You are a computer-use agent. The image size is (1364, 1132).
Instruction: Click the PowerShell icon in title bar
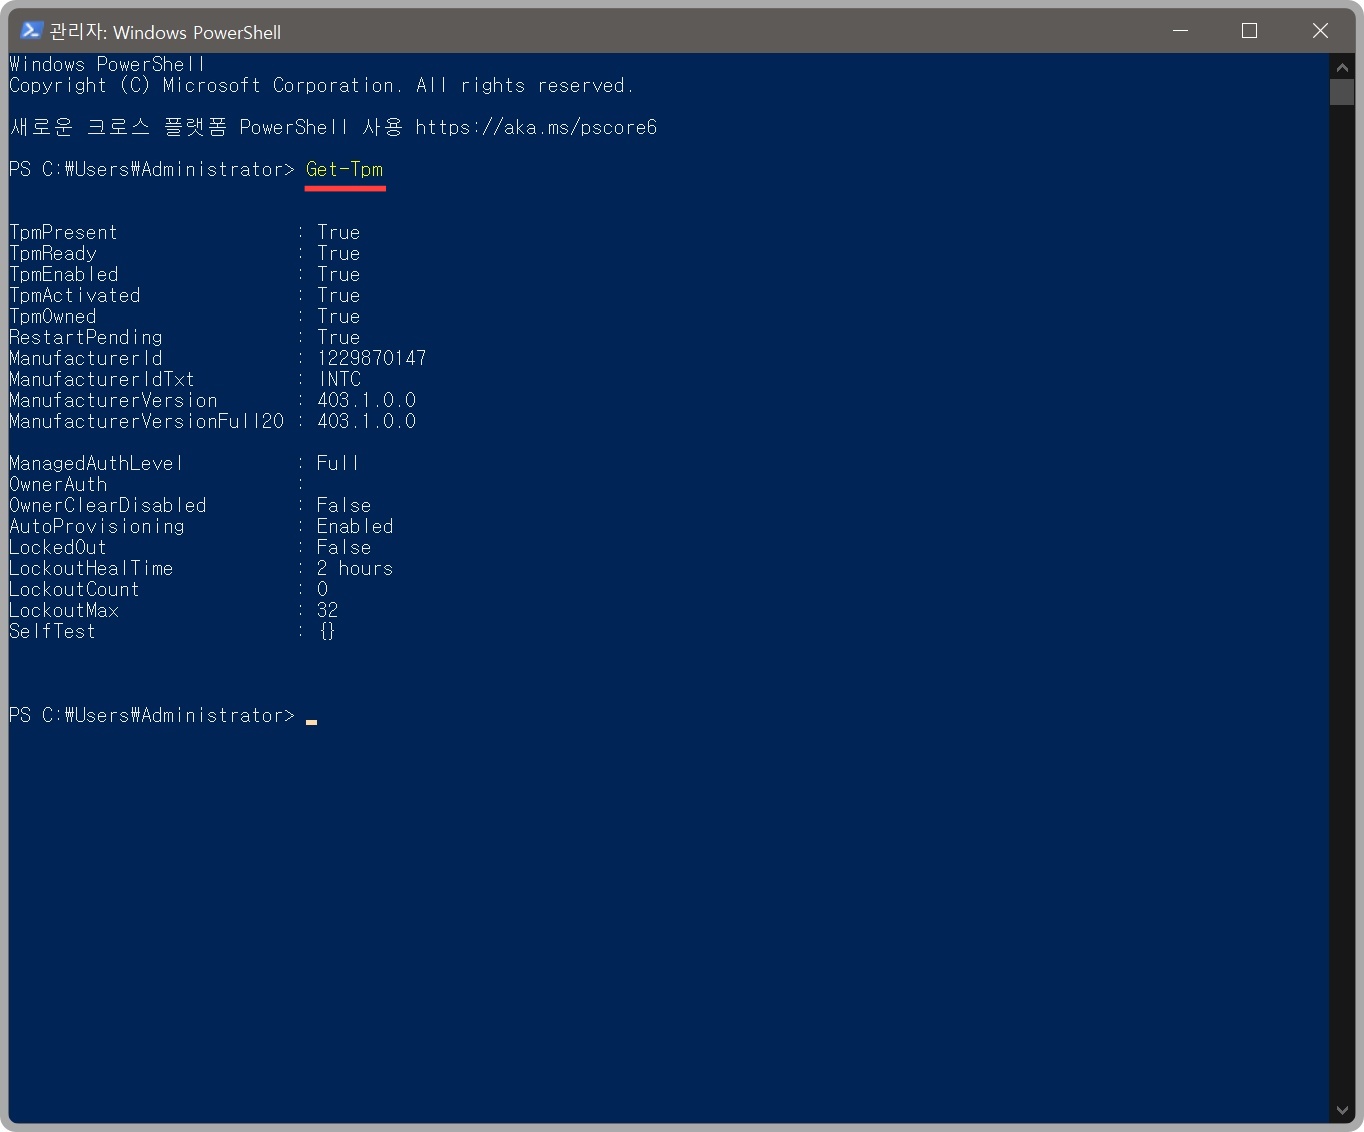pyautogui.click(x=30, y=30)
